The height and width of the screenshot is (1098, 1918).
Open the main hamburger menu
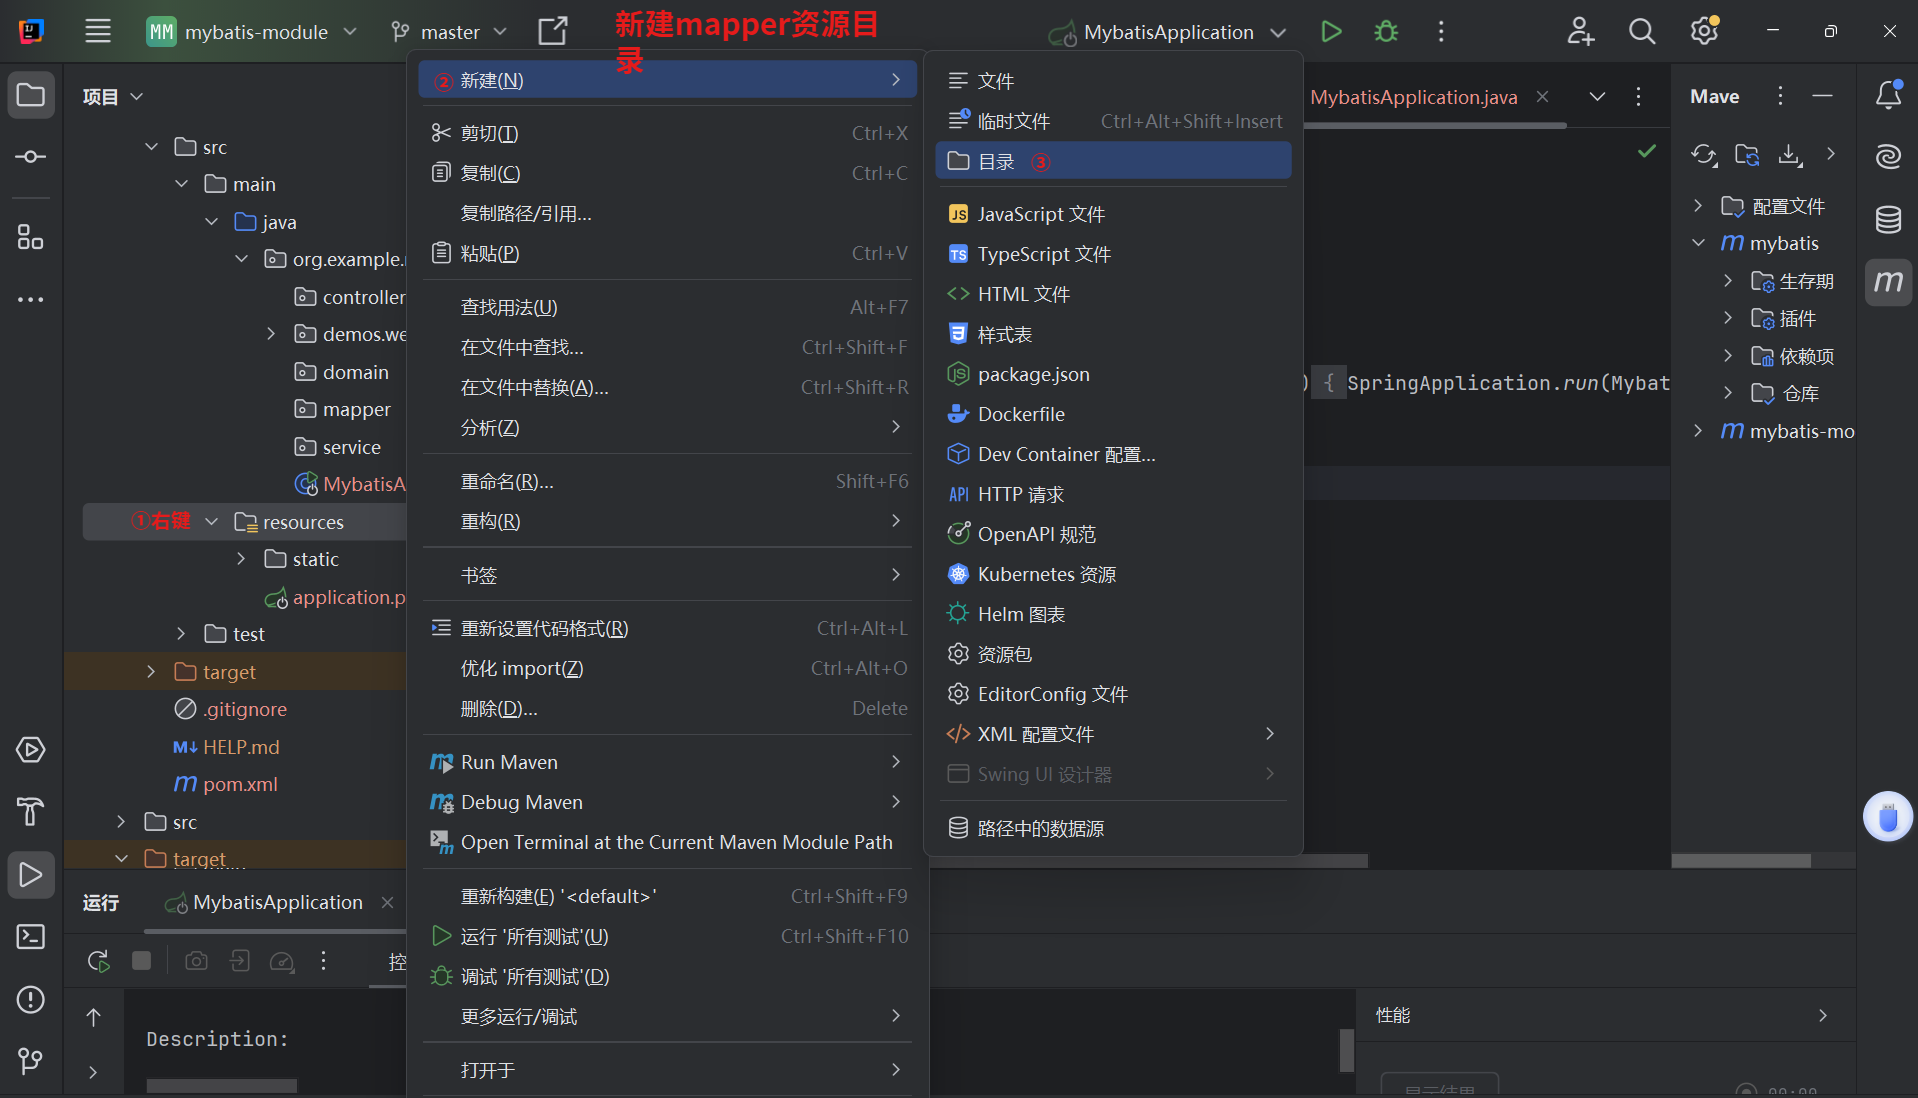pyautogui.click(x=98, y=32)
